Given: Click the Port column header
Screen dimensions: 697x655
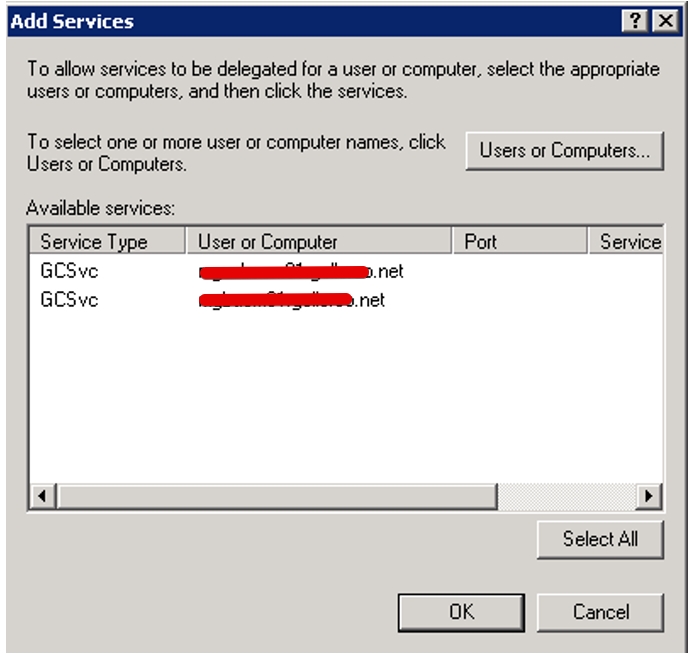Looking at the screenshot, I should (x=481, y=242).
